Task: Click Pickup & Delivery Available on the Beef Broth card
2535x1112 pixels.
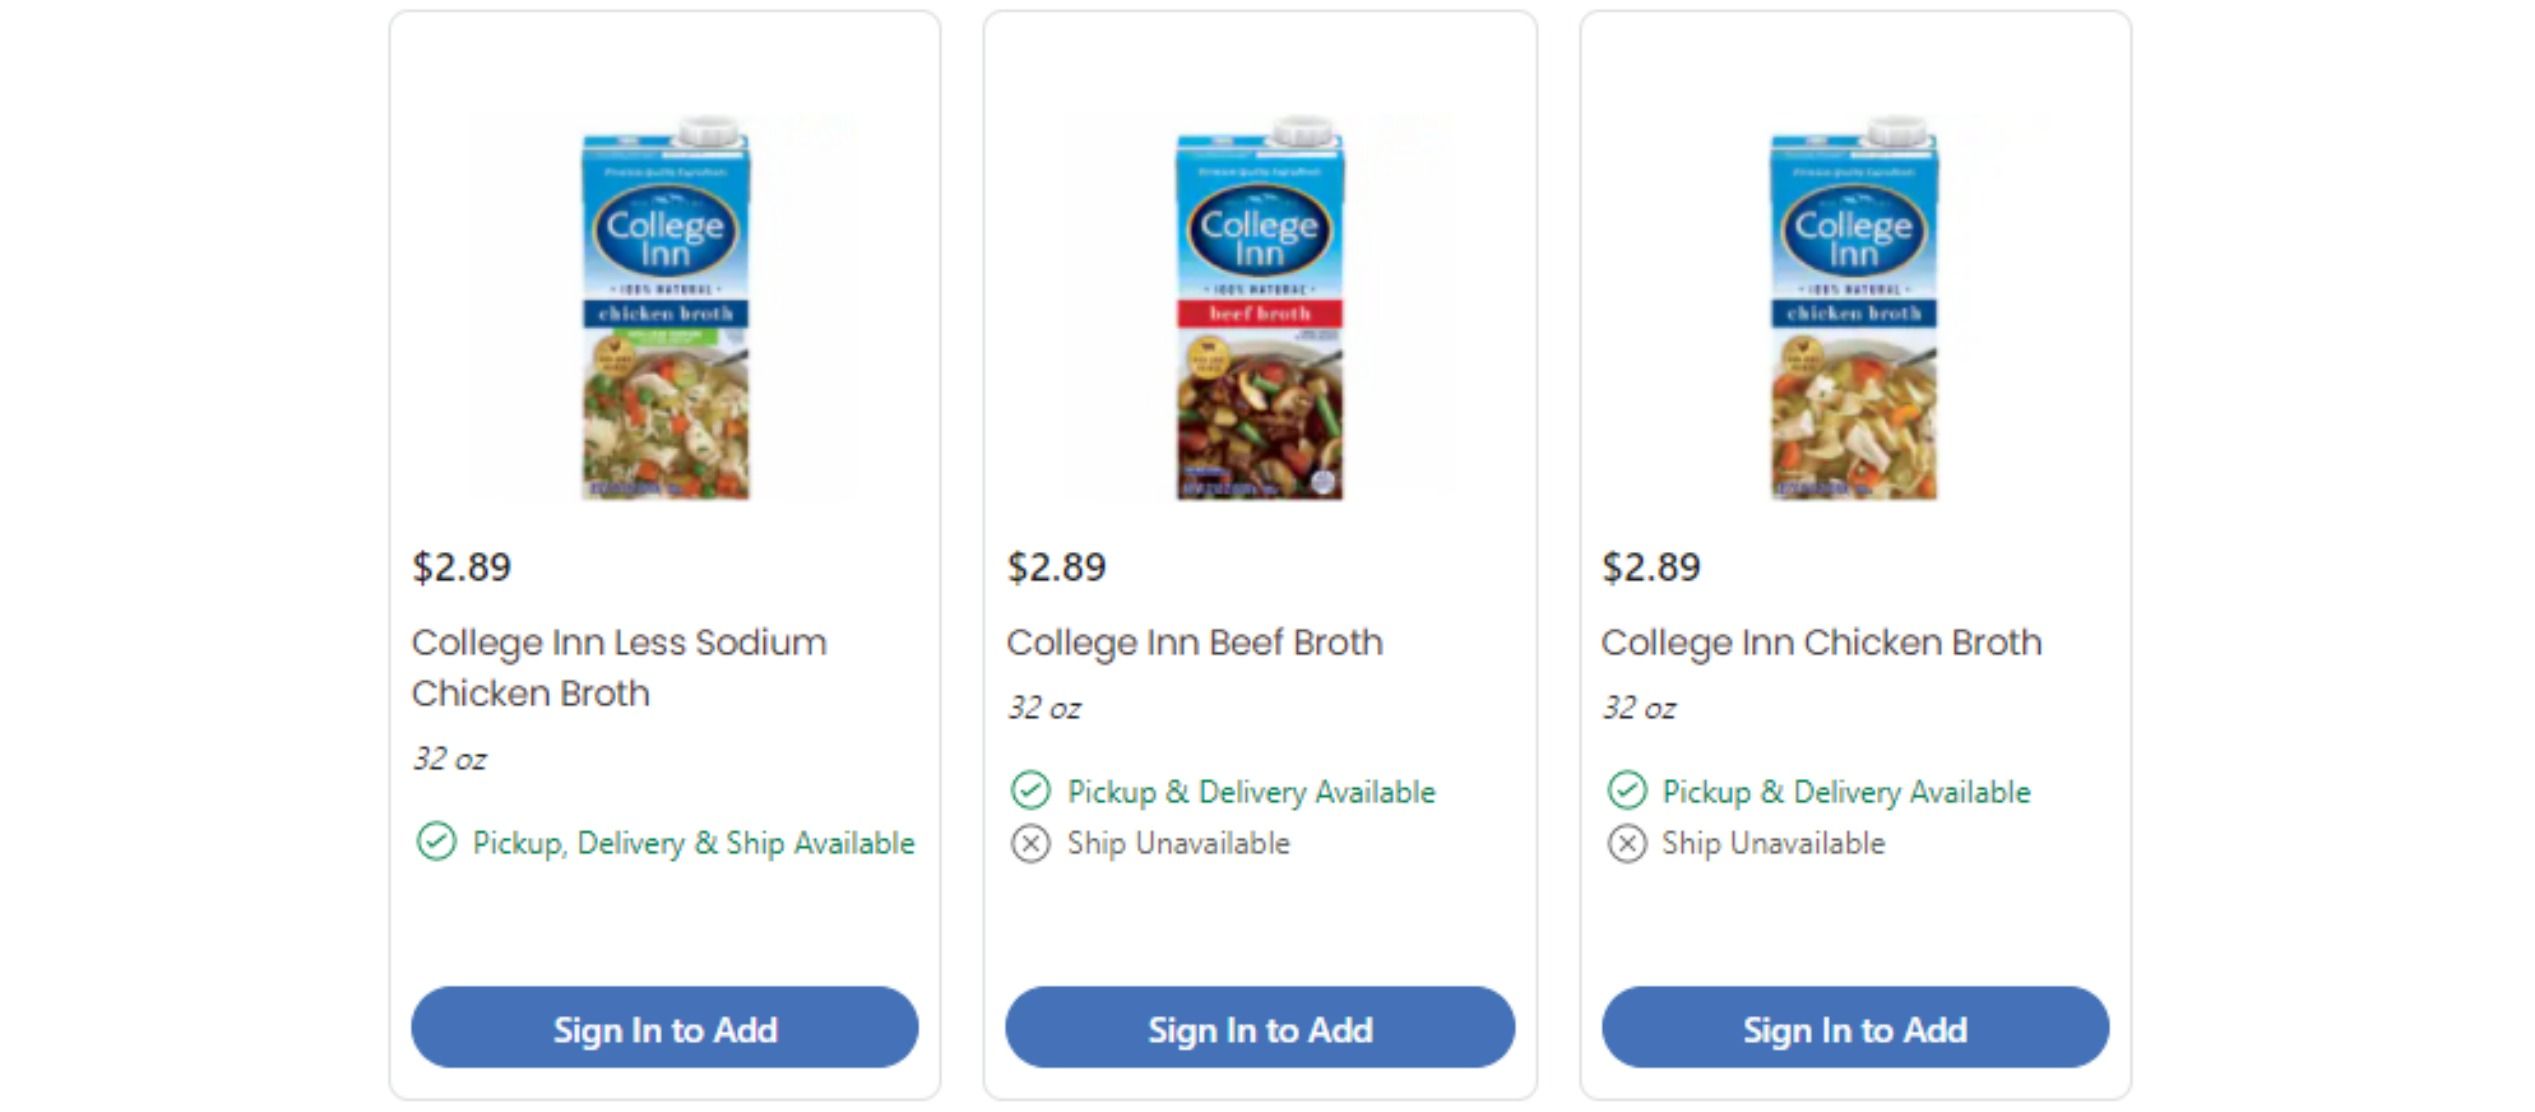Action: coord(1251,792)
